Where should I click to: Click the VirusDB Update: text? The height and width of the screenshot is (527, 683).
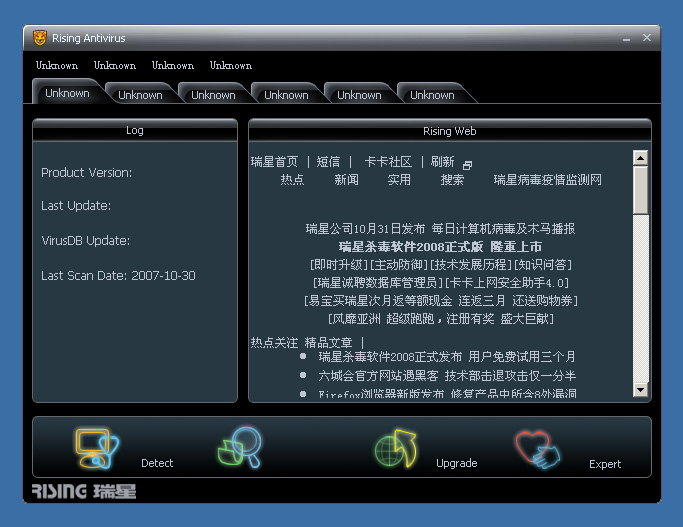pyautogui.click(x=86, y=241)
